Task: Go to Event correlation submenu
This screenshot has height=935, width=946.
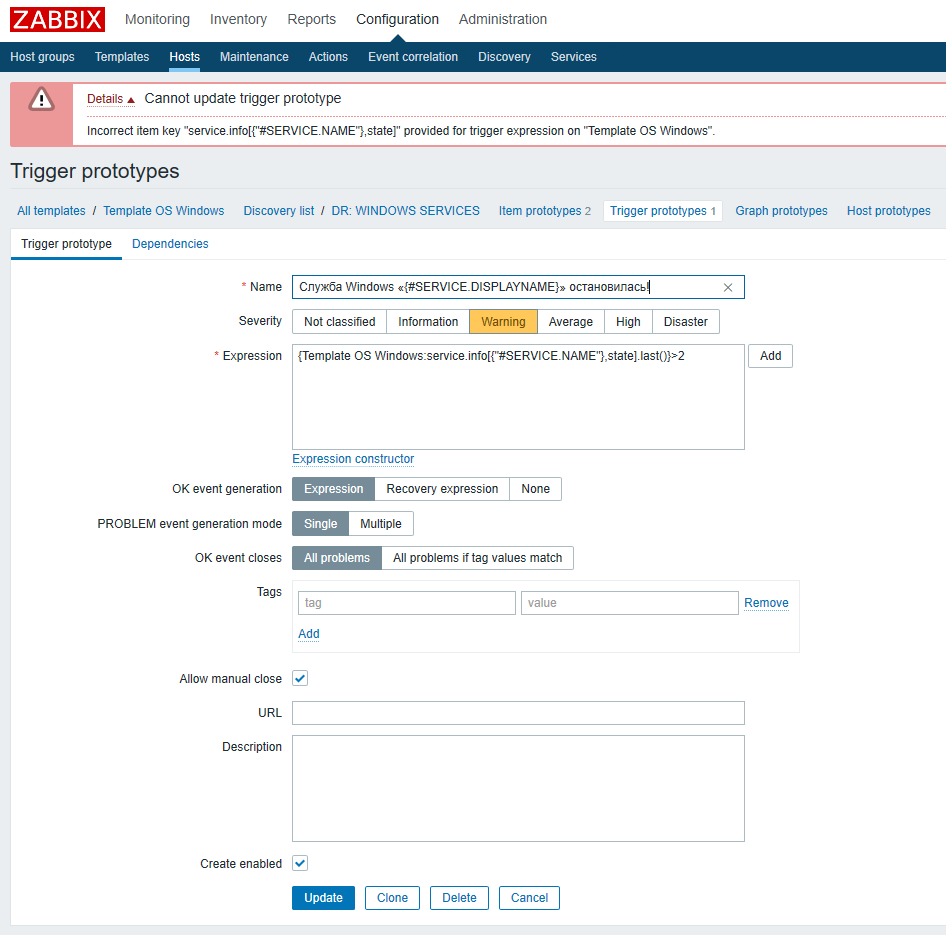Action: [x=413, y=57]
